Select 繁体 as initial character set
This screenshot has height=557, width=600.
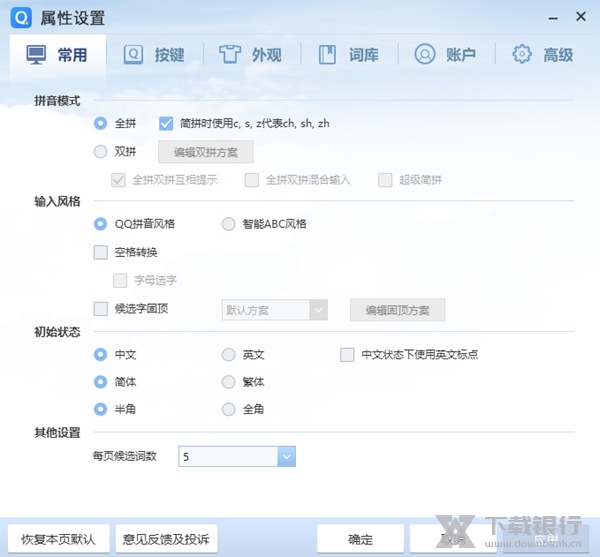pos(228,382)
